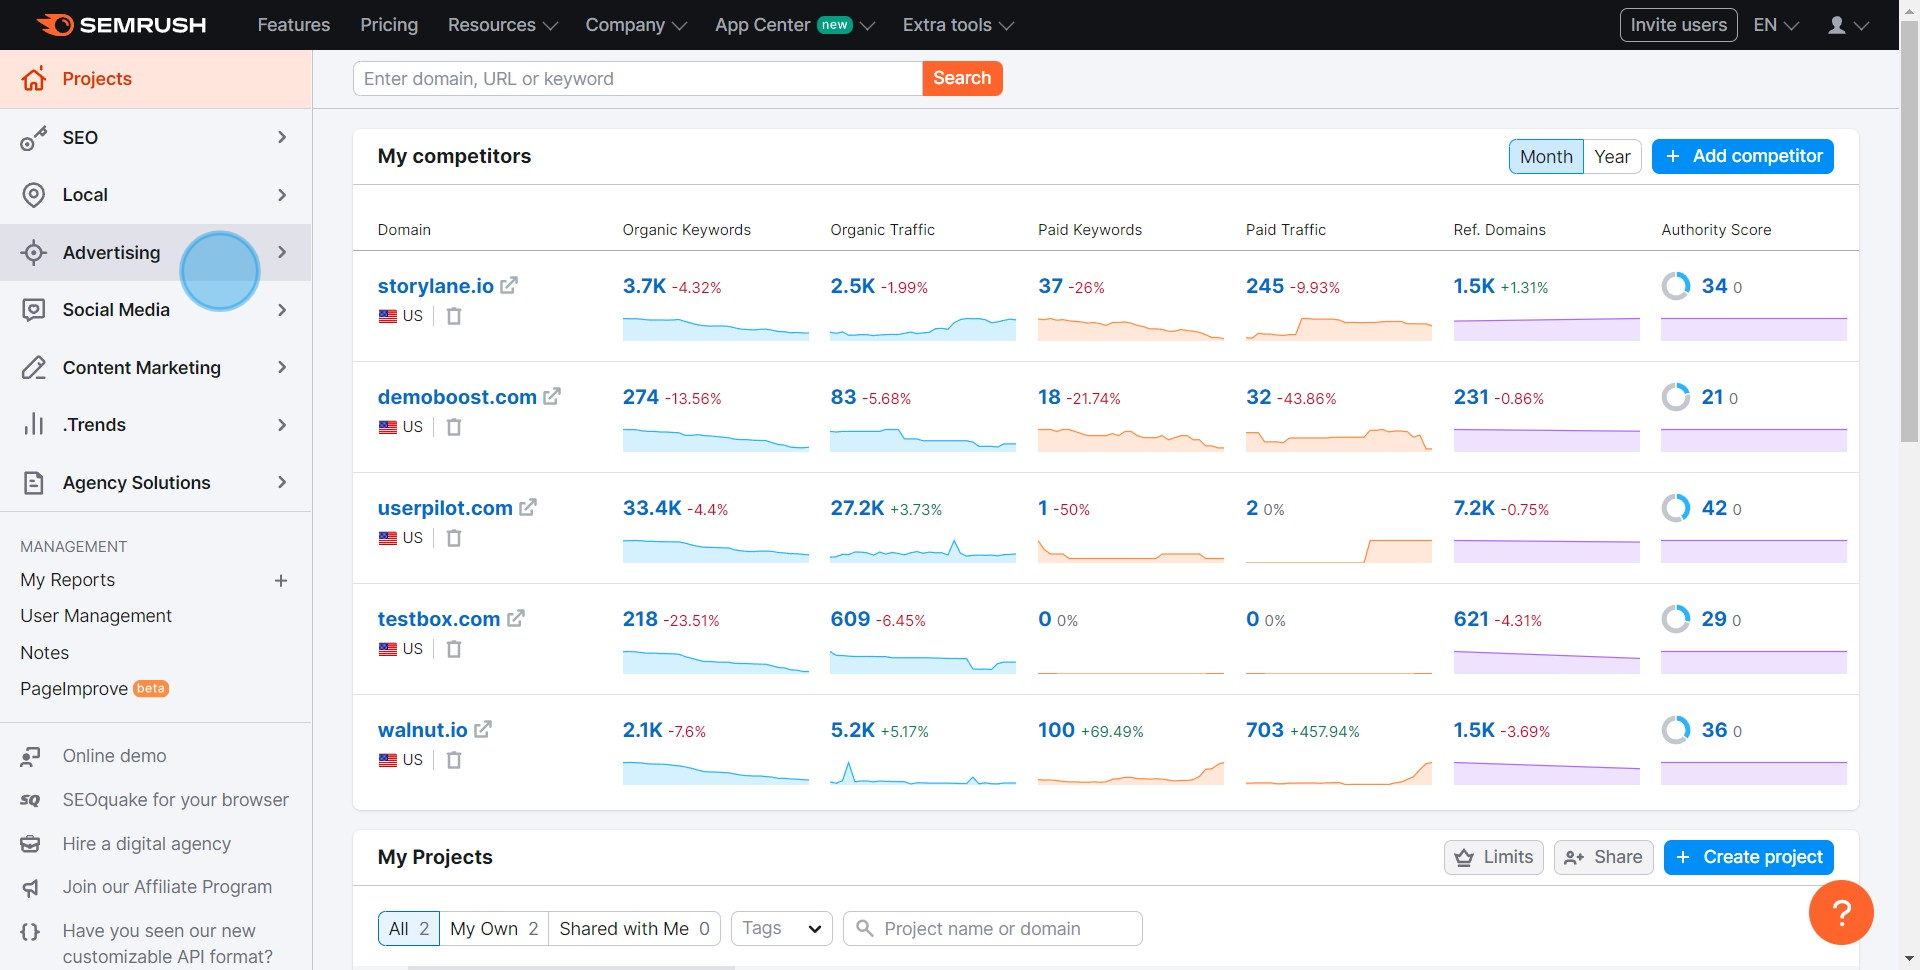The image size is (1920, 970).
Task: Delete the demoboost.com competitor via trash icon
Action: point(454,427)
